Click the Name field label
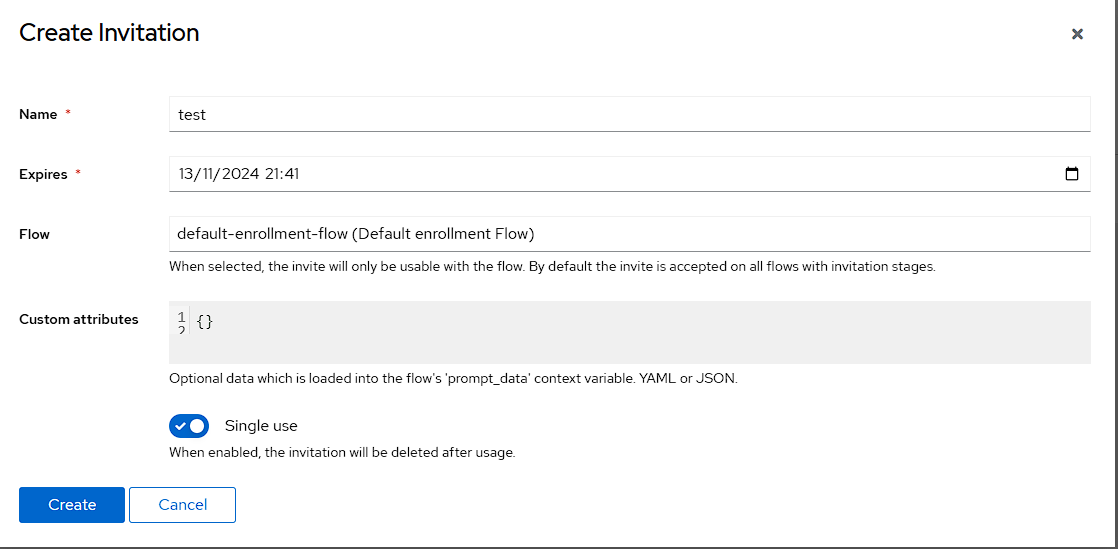This screenshot has width=1118, height=549. pyautogui.click(x=38, y=114)
